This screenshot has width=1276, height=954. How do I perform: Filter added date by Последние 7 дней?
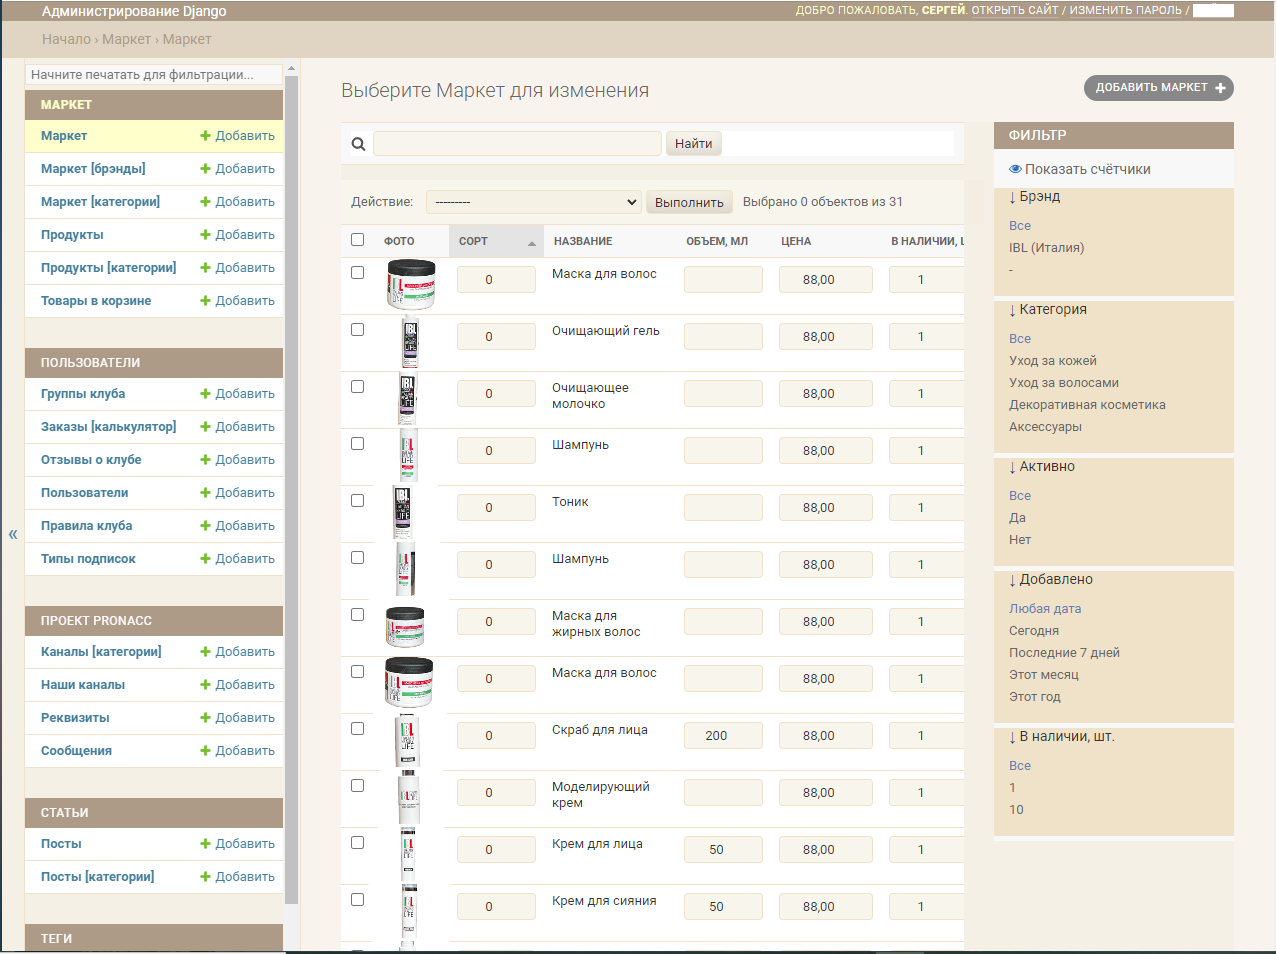[x=1064, y=653]
